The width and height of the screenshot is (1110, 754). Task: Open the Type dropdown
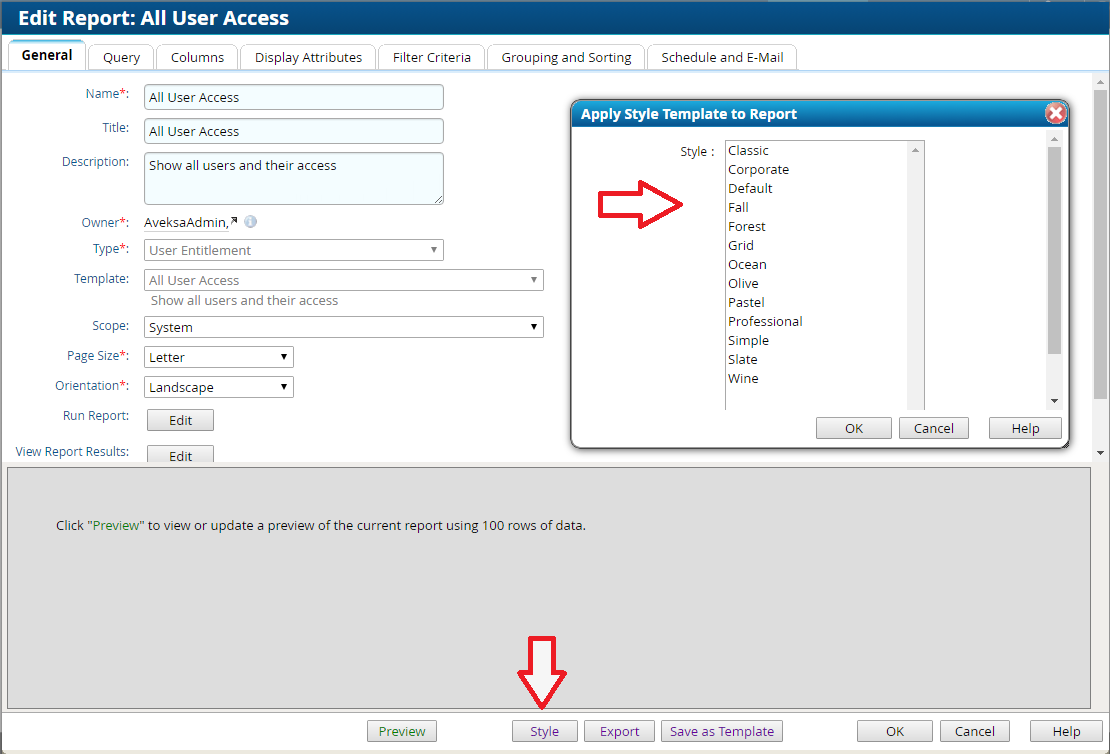coord(434,249)
